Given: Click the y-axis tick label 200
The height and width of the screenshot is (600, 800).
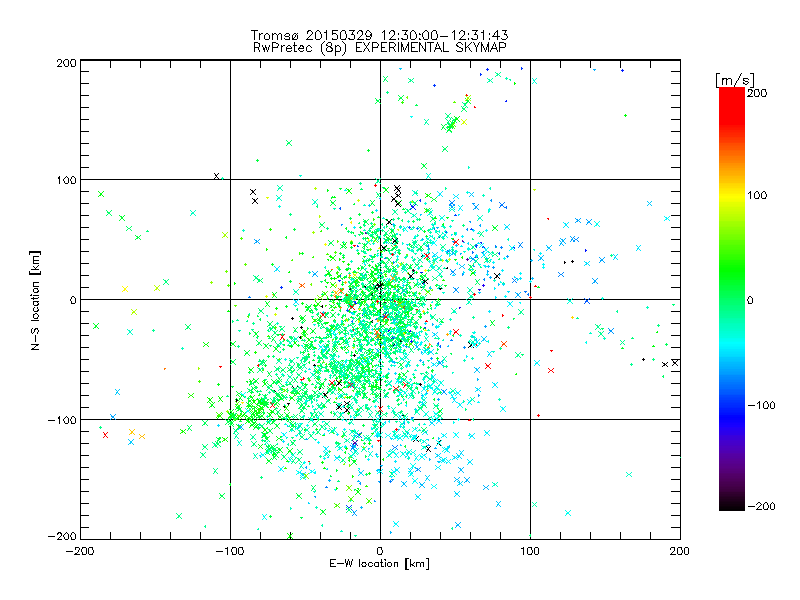Looking at the screenshot, I should tap(66, 63).
